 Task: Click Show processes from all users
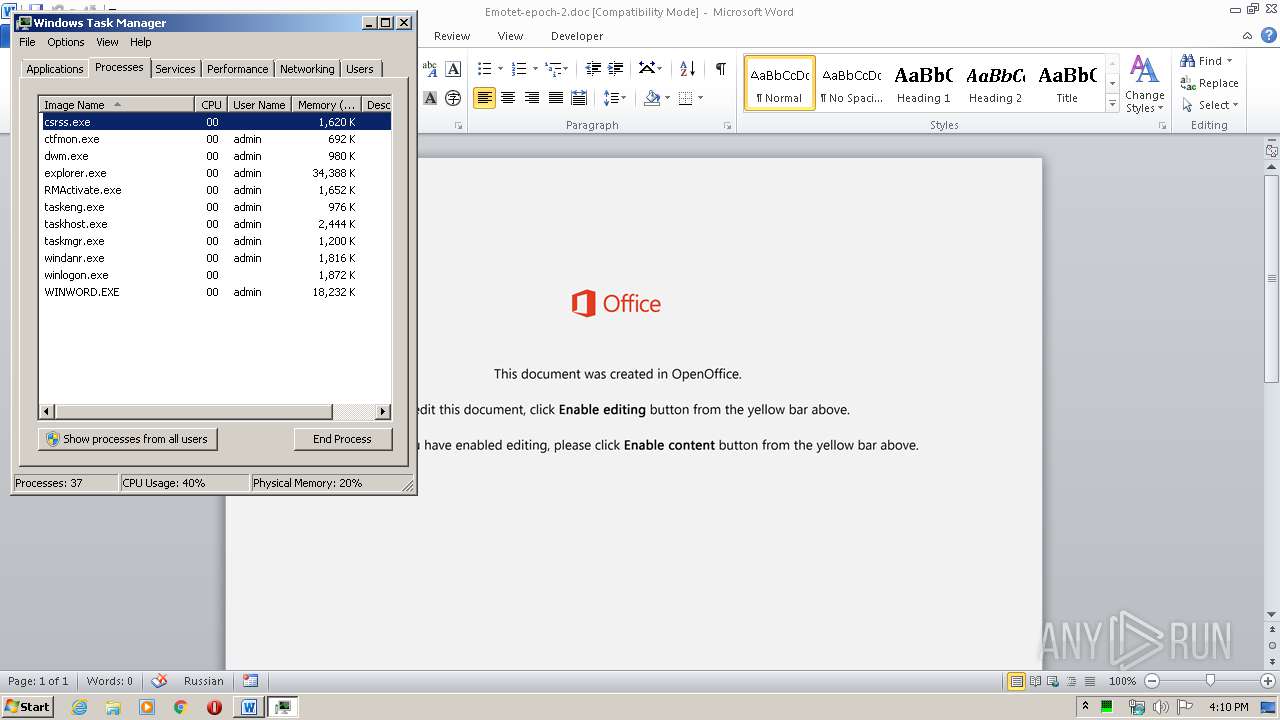point(128,439)
